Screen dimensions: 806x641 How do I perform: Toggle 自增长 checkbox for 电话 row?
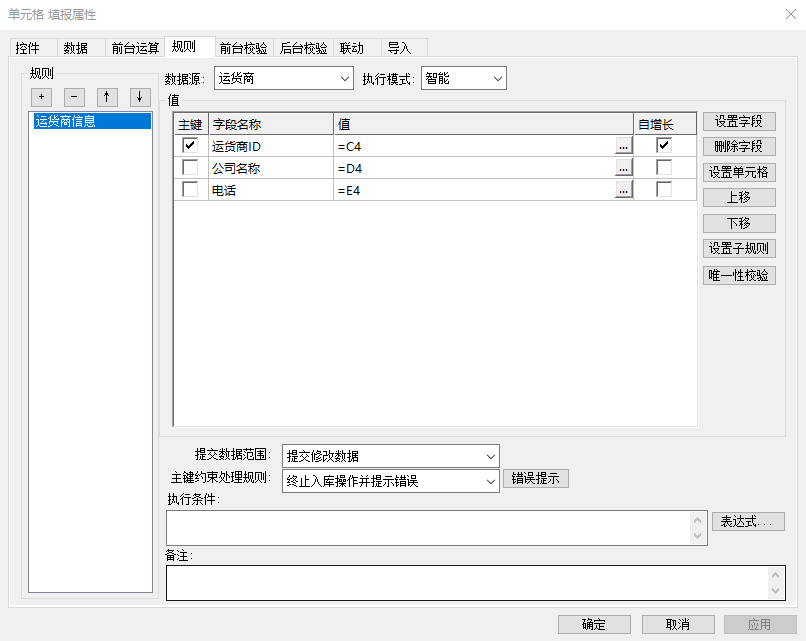point(664,190)
